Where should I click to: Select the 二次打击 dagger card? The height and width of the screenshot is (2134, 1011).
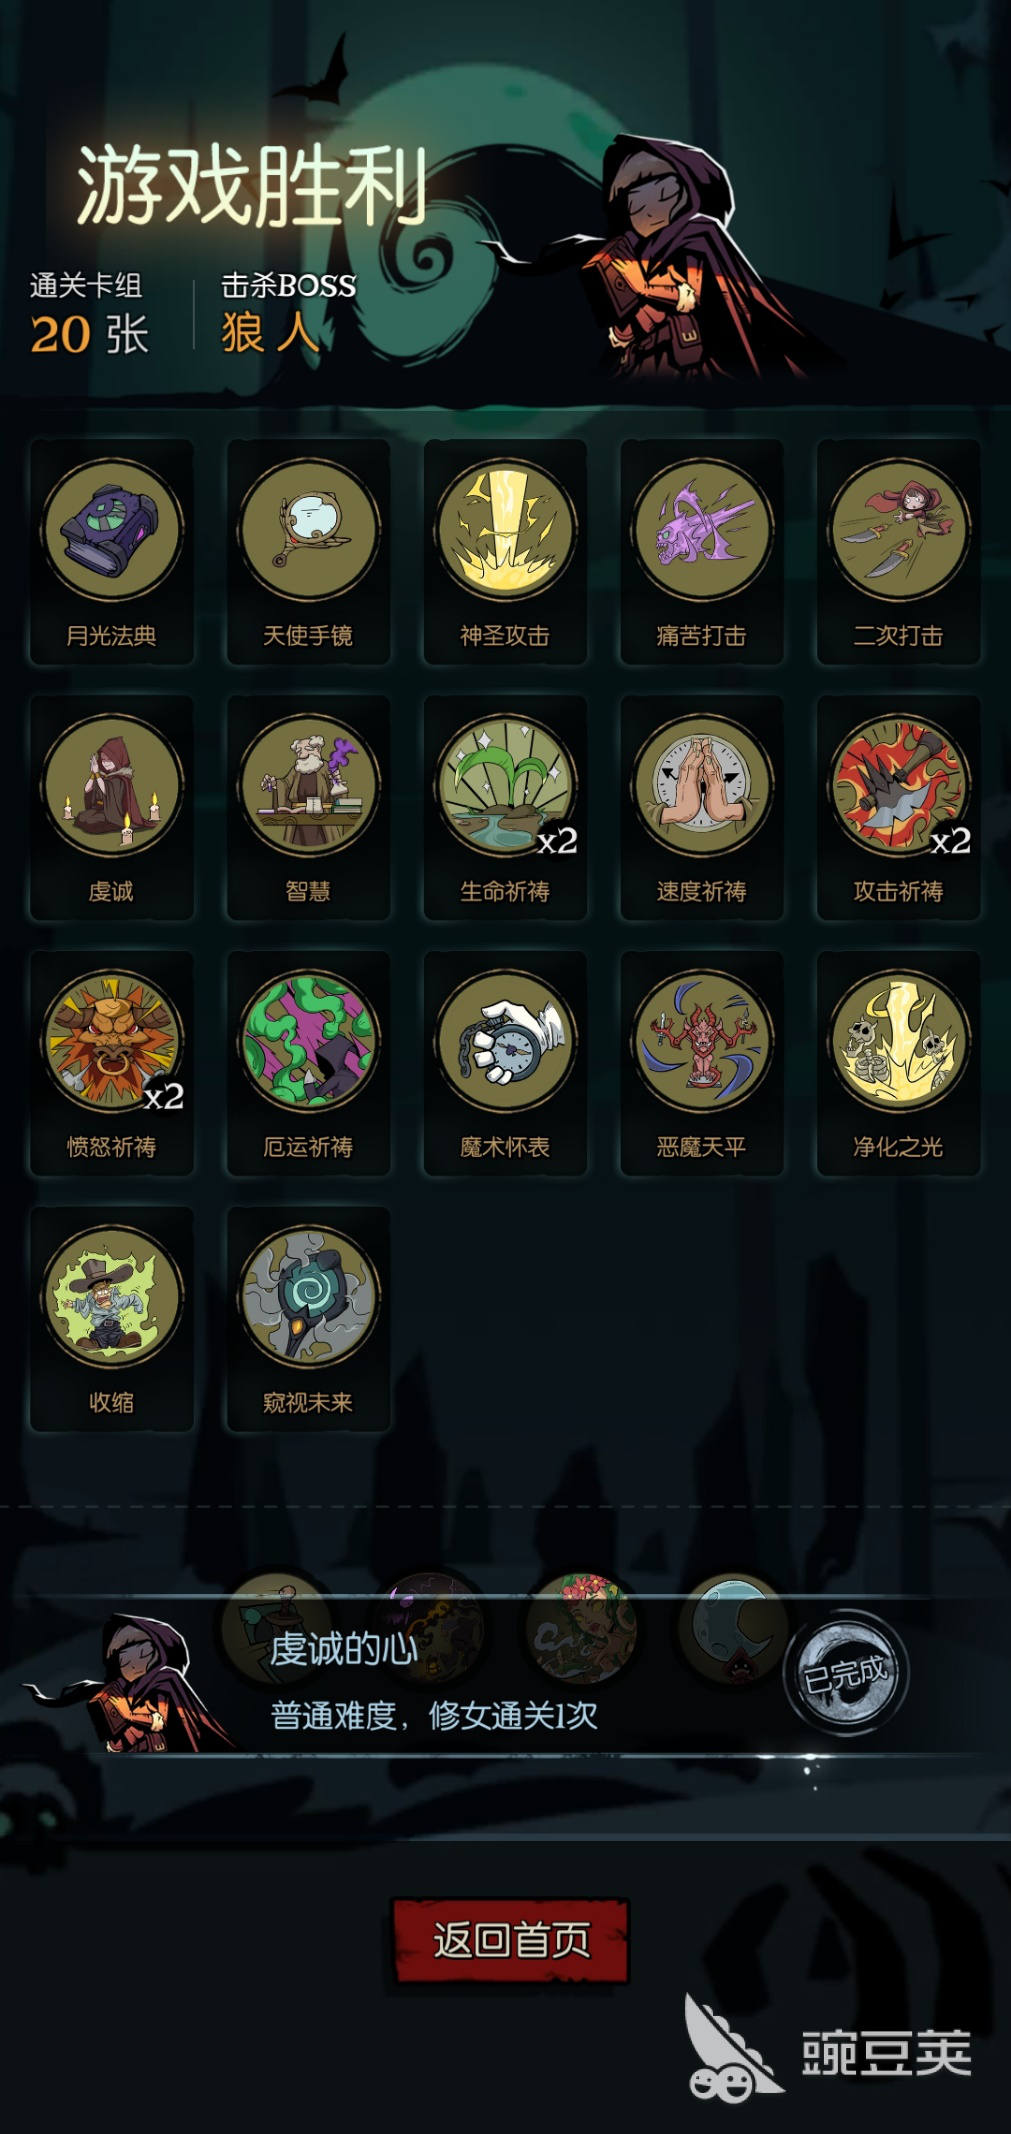coord(898,551)
